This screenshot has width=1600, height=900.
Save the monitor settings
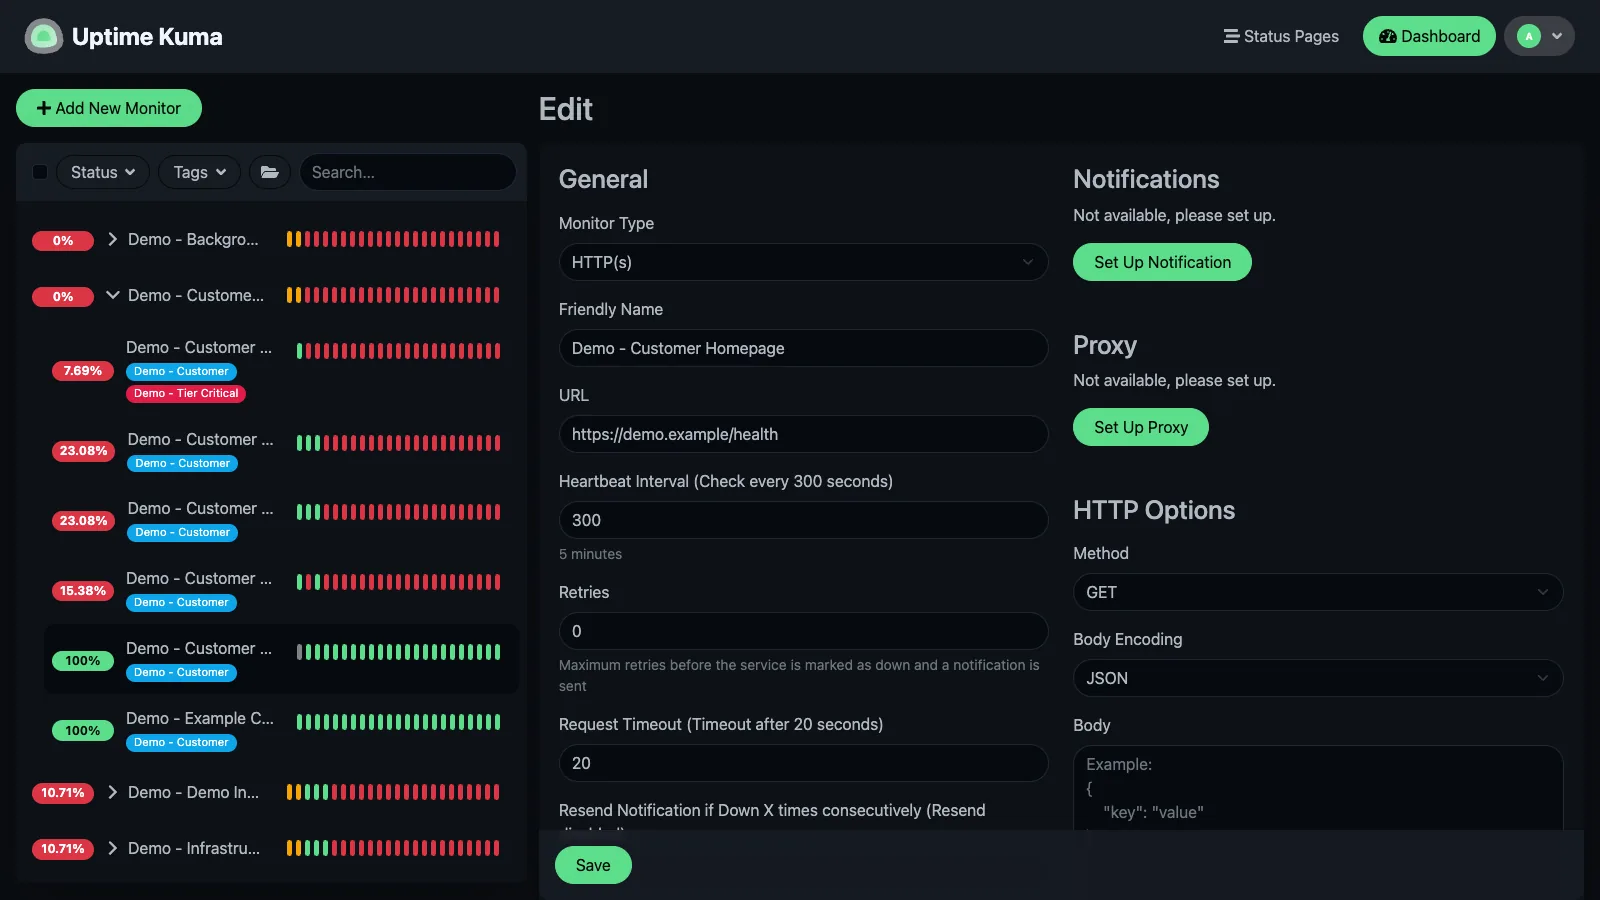coord(593,865)
